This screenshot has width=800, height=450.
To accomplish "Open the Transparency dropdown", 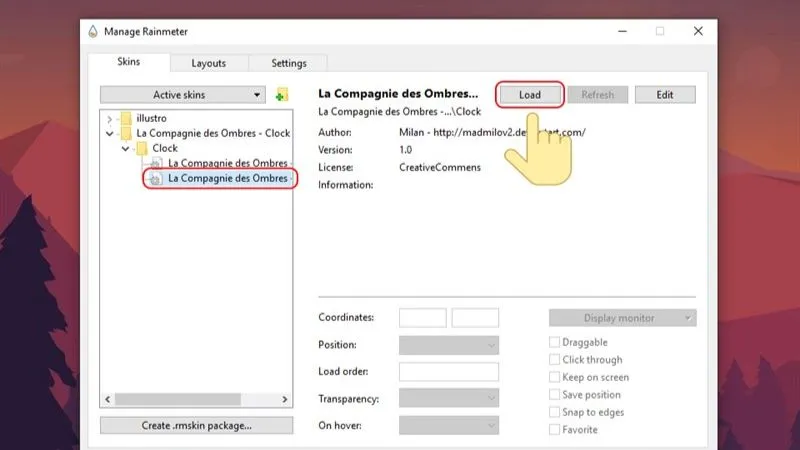I will [449, 398].
